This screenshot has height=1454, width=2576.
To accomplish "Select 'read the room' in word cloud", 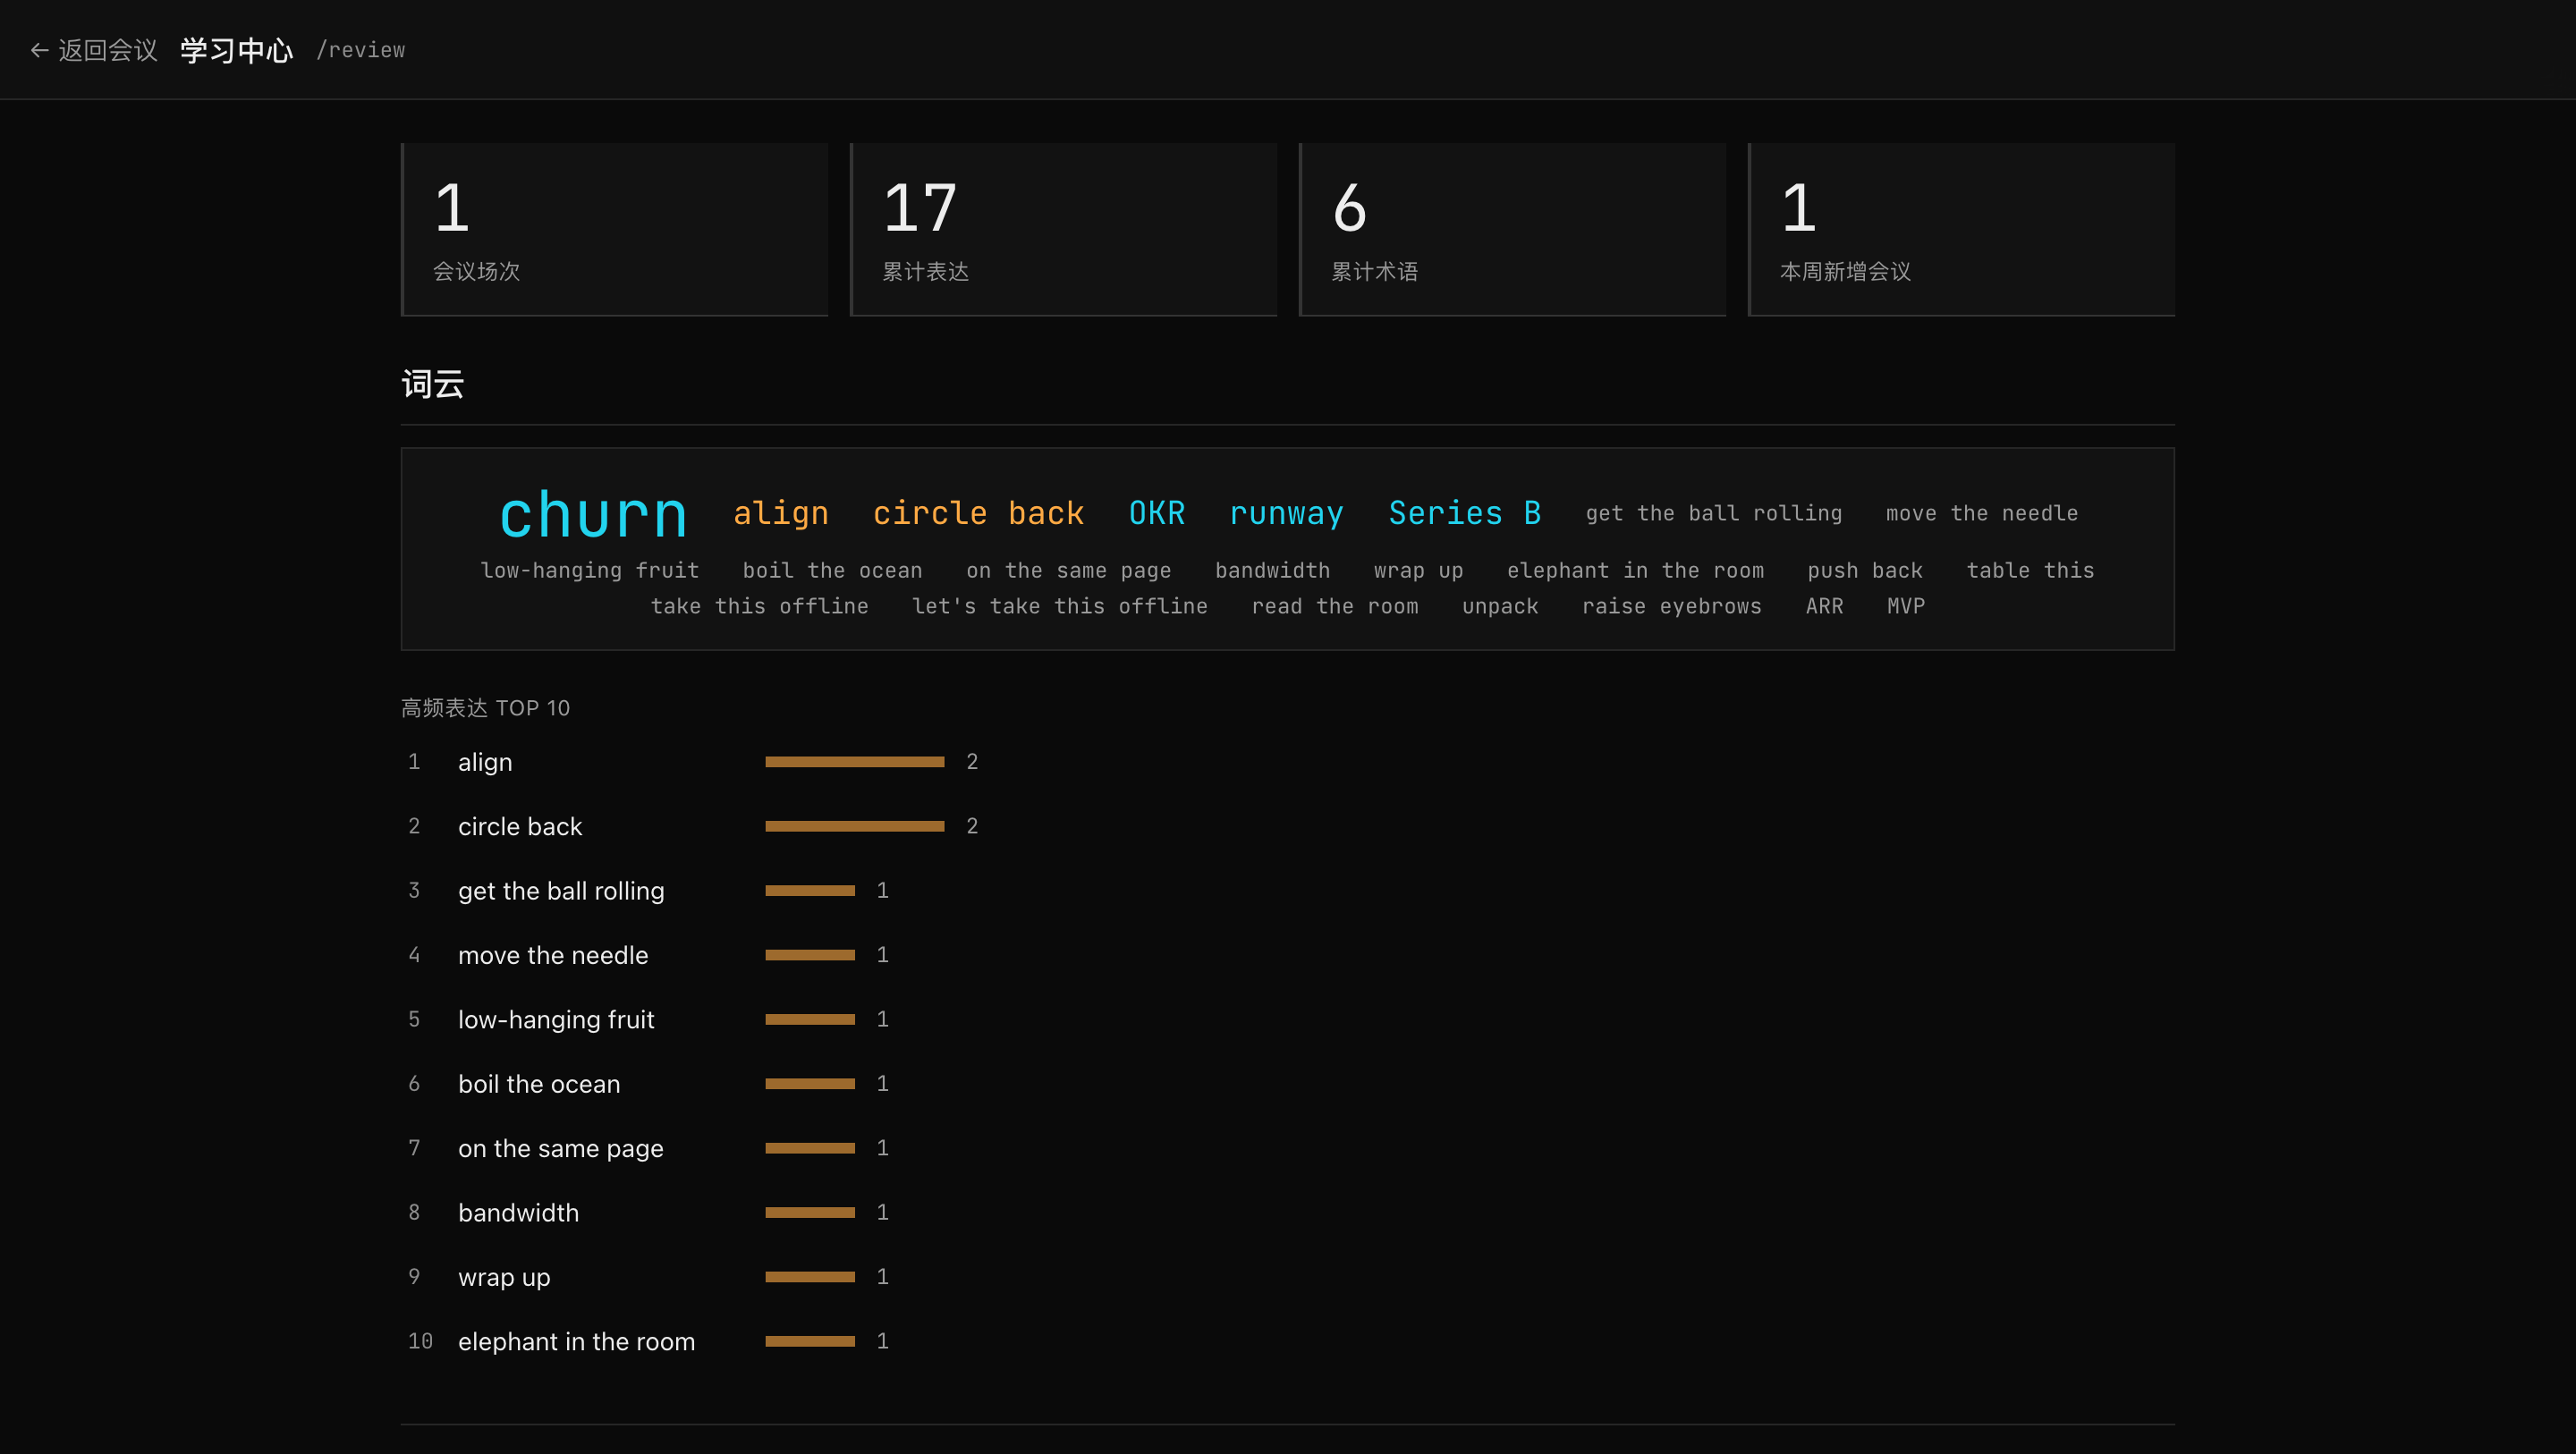I will click(x=1336, y=606).
